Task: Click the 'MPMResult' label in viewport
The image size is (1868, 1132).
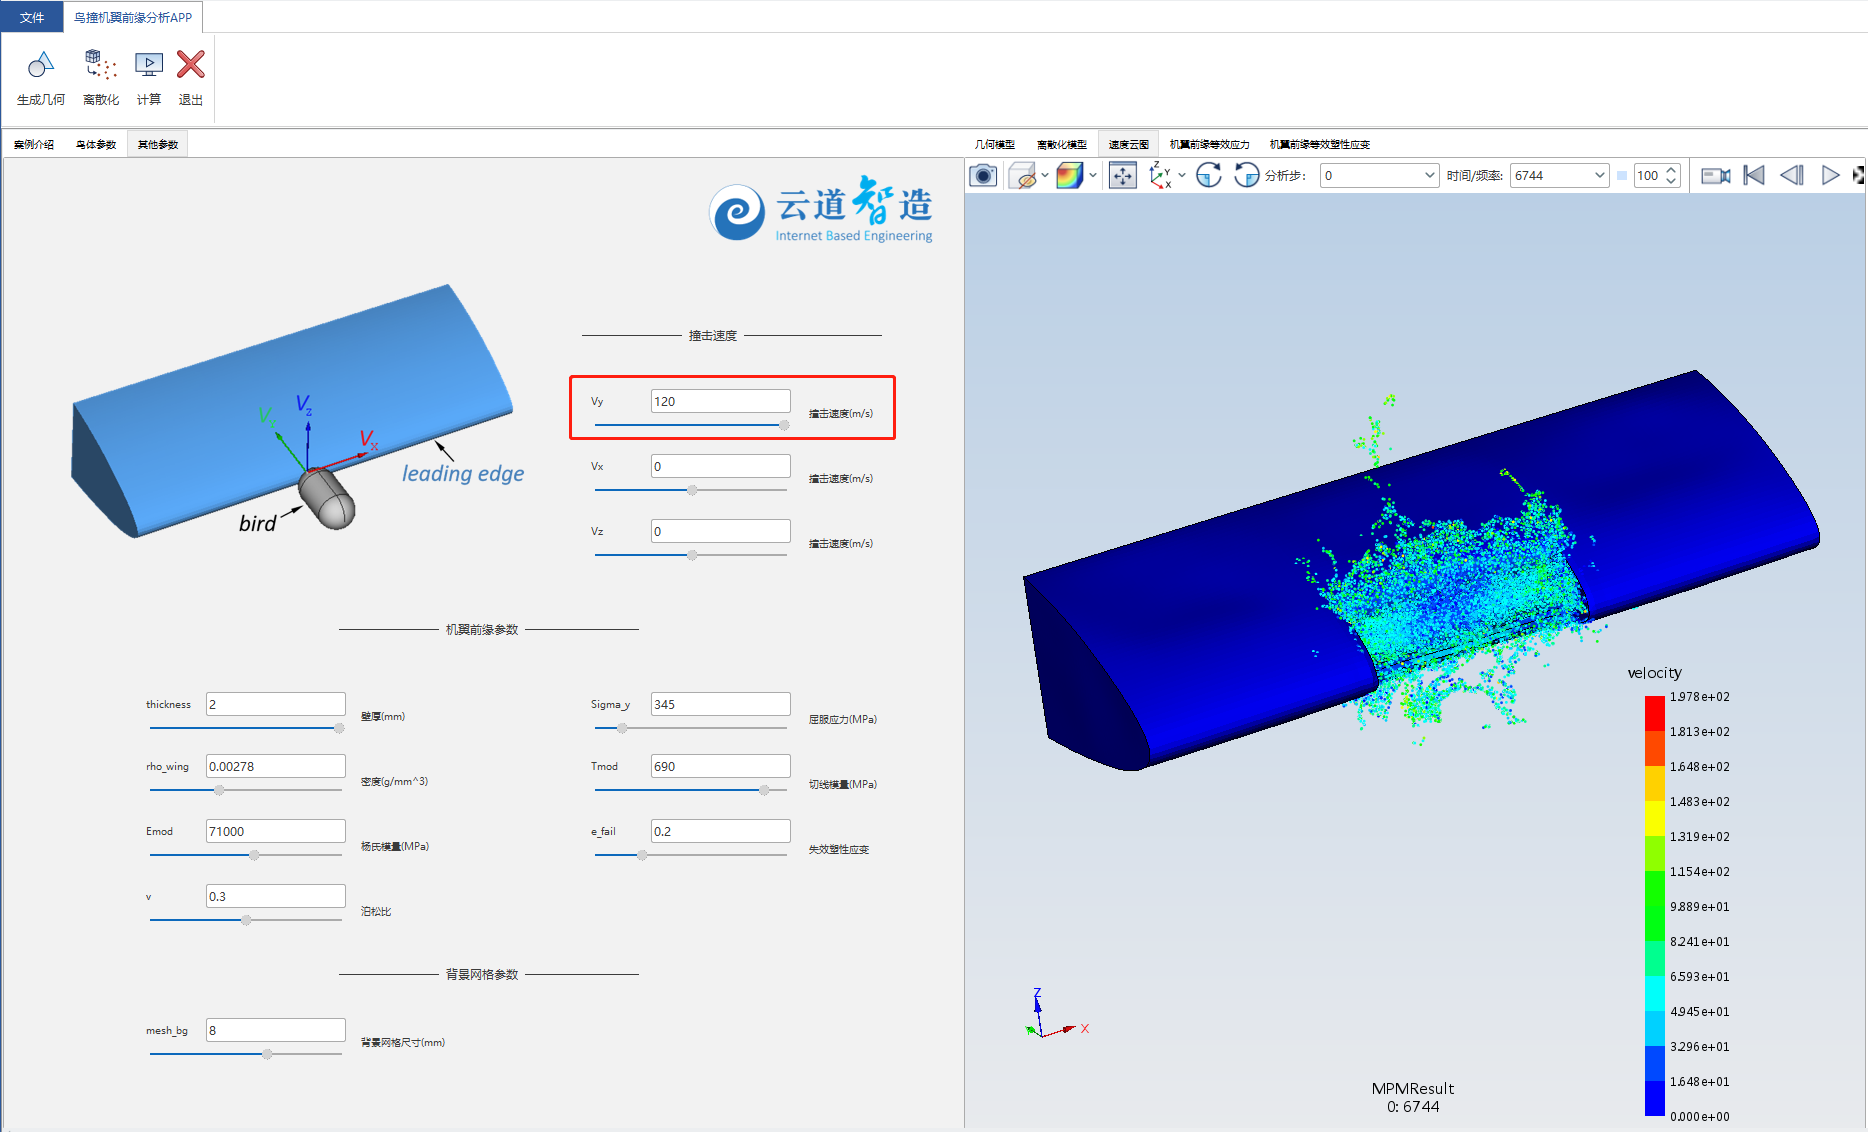Action: tap(1413, 1089)
